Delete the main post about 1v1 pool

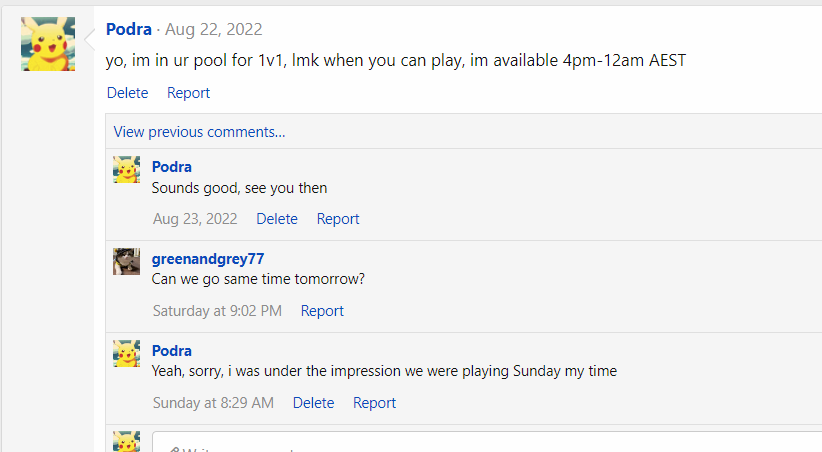[127, 93]
